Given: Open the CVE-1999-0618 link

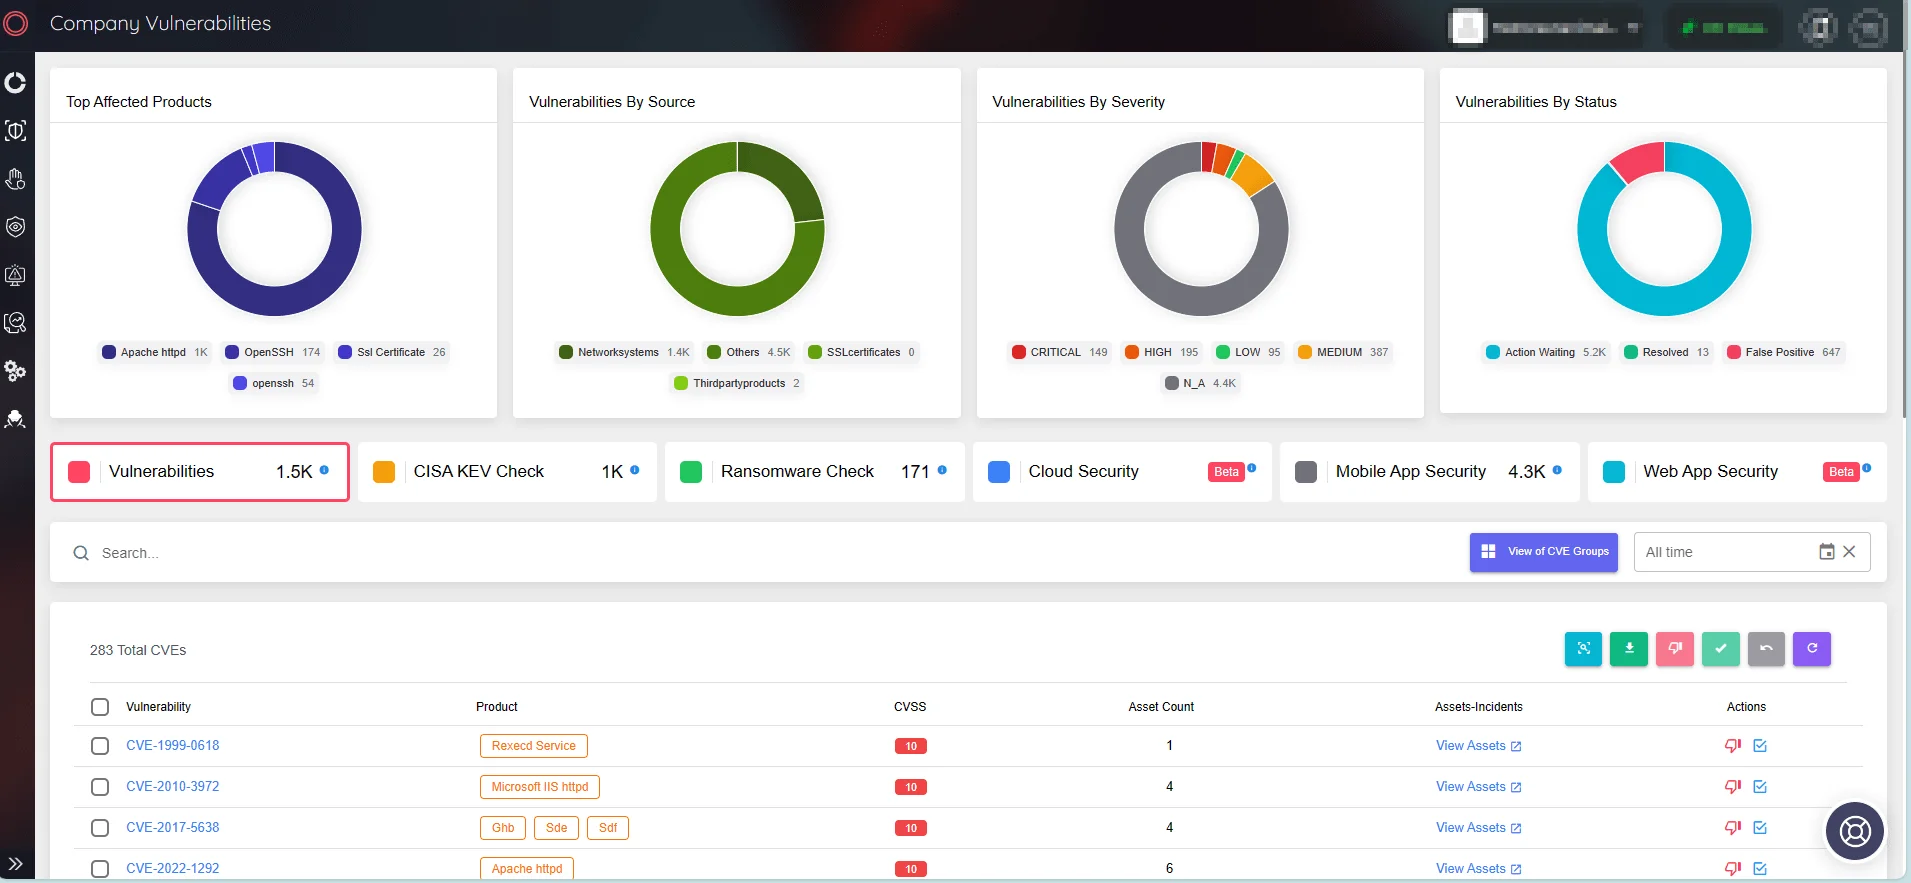Looking at the screenshot, I should click(172, 746).
